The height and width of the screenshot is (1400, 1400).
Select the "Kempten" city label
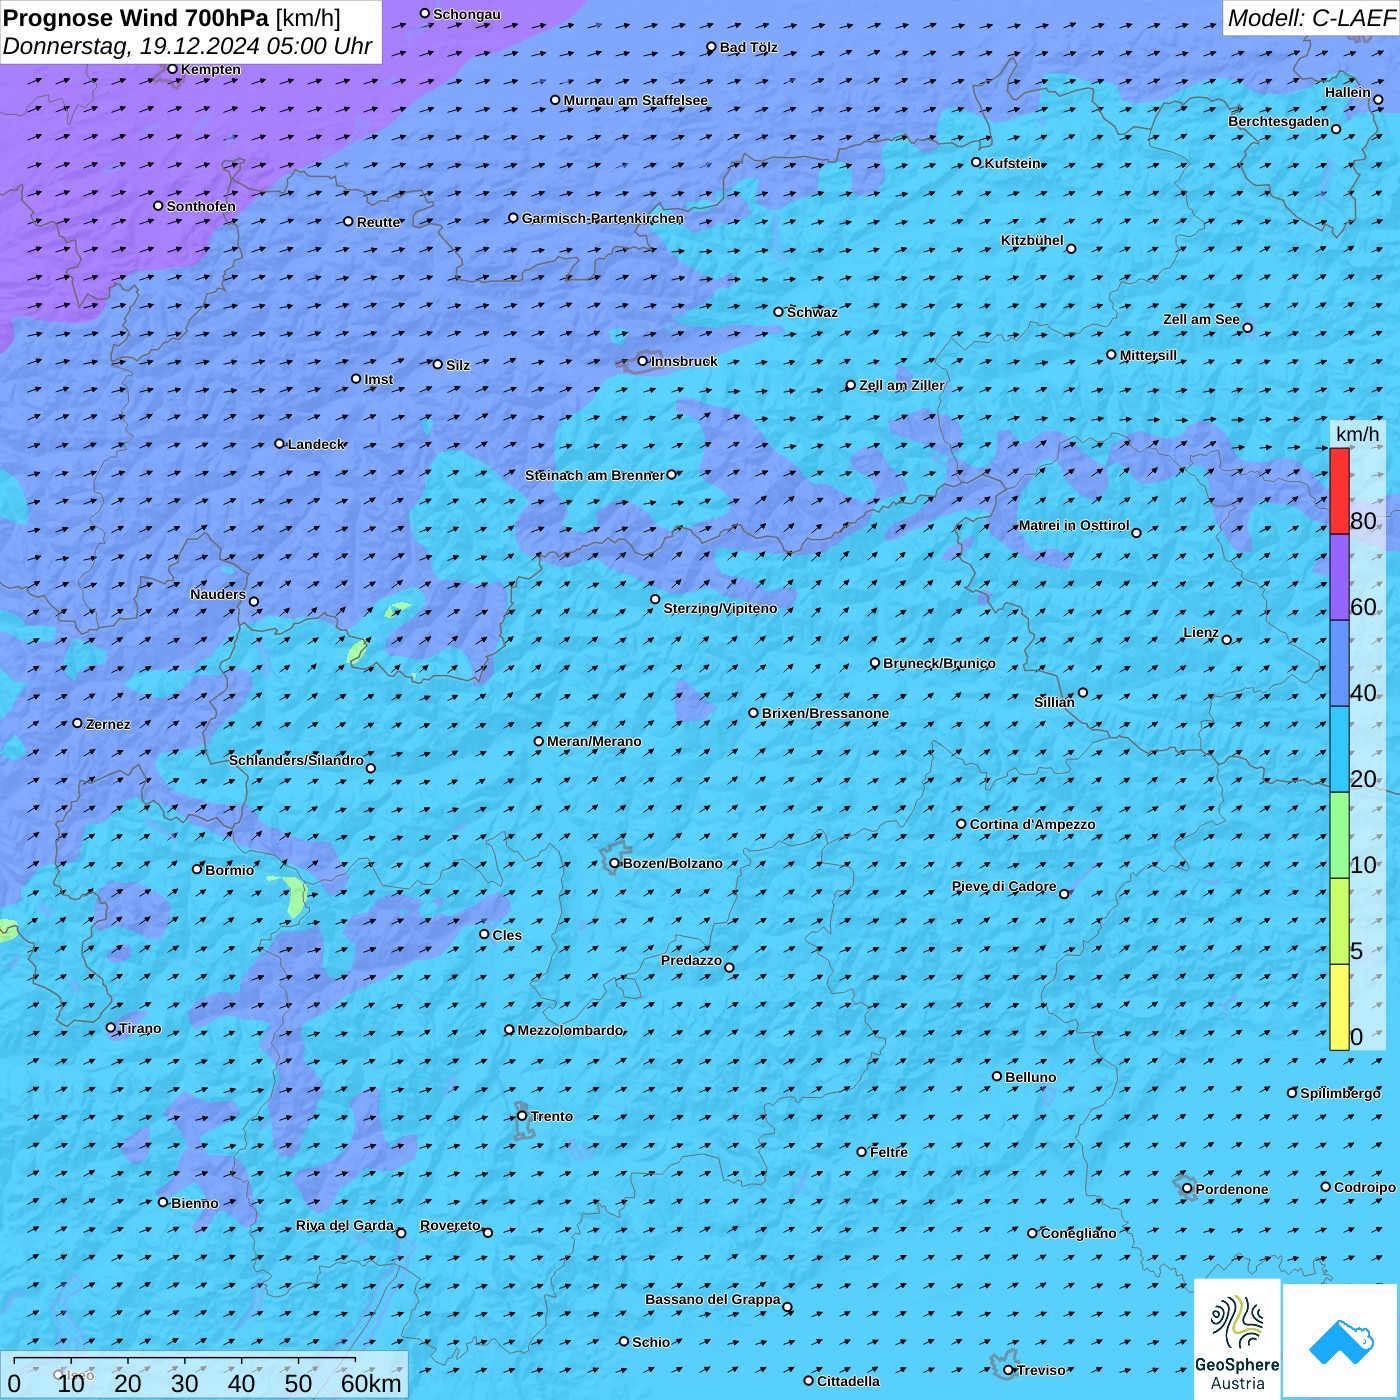click(211, 69)
